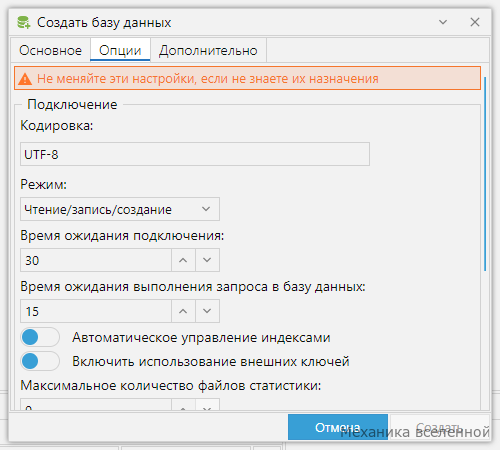Click the Кодировка UTF-8 input field
This screenshot has width=500, height=450.
(195, 154)
